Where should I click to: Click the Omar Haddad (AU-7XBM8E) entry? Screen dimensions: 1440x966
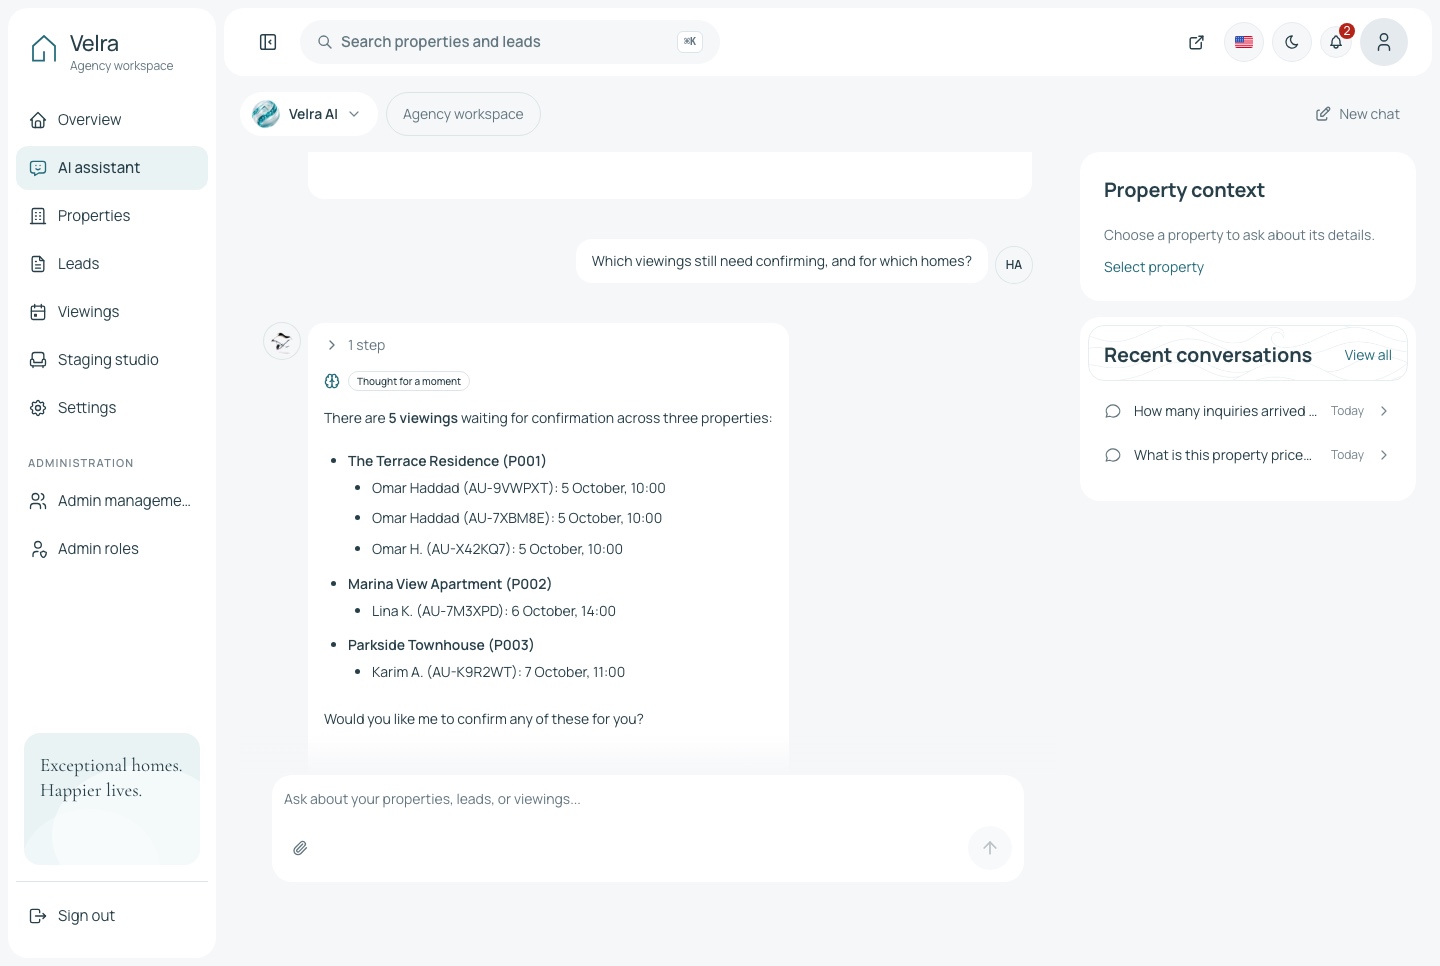tap(517, 518)
